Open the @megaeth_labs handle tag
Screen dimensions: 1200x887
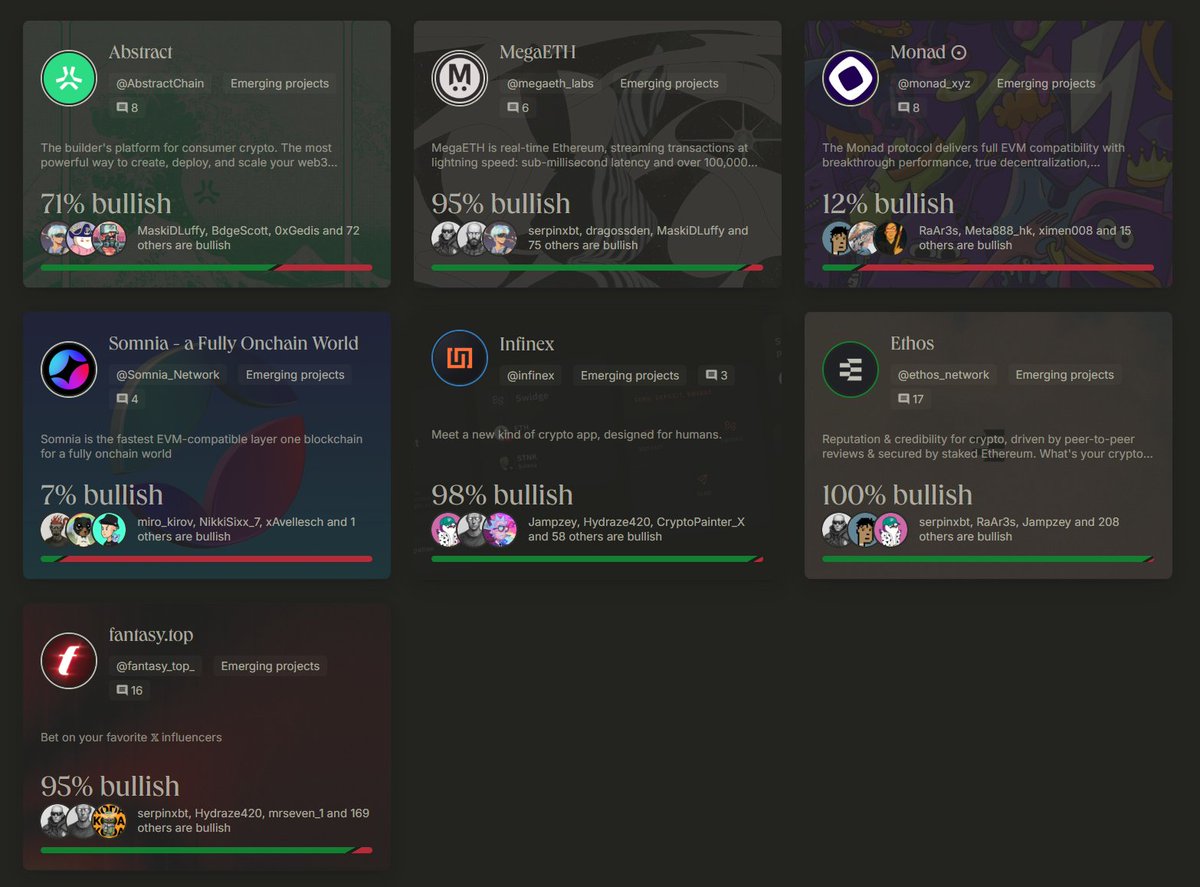550,83
